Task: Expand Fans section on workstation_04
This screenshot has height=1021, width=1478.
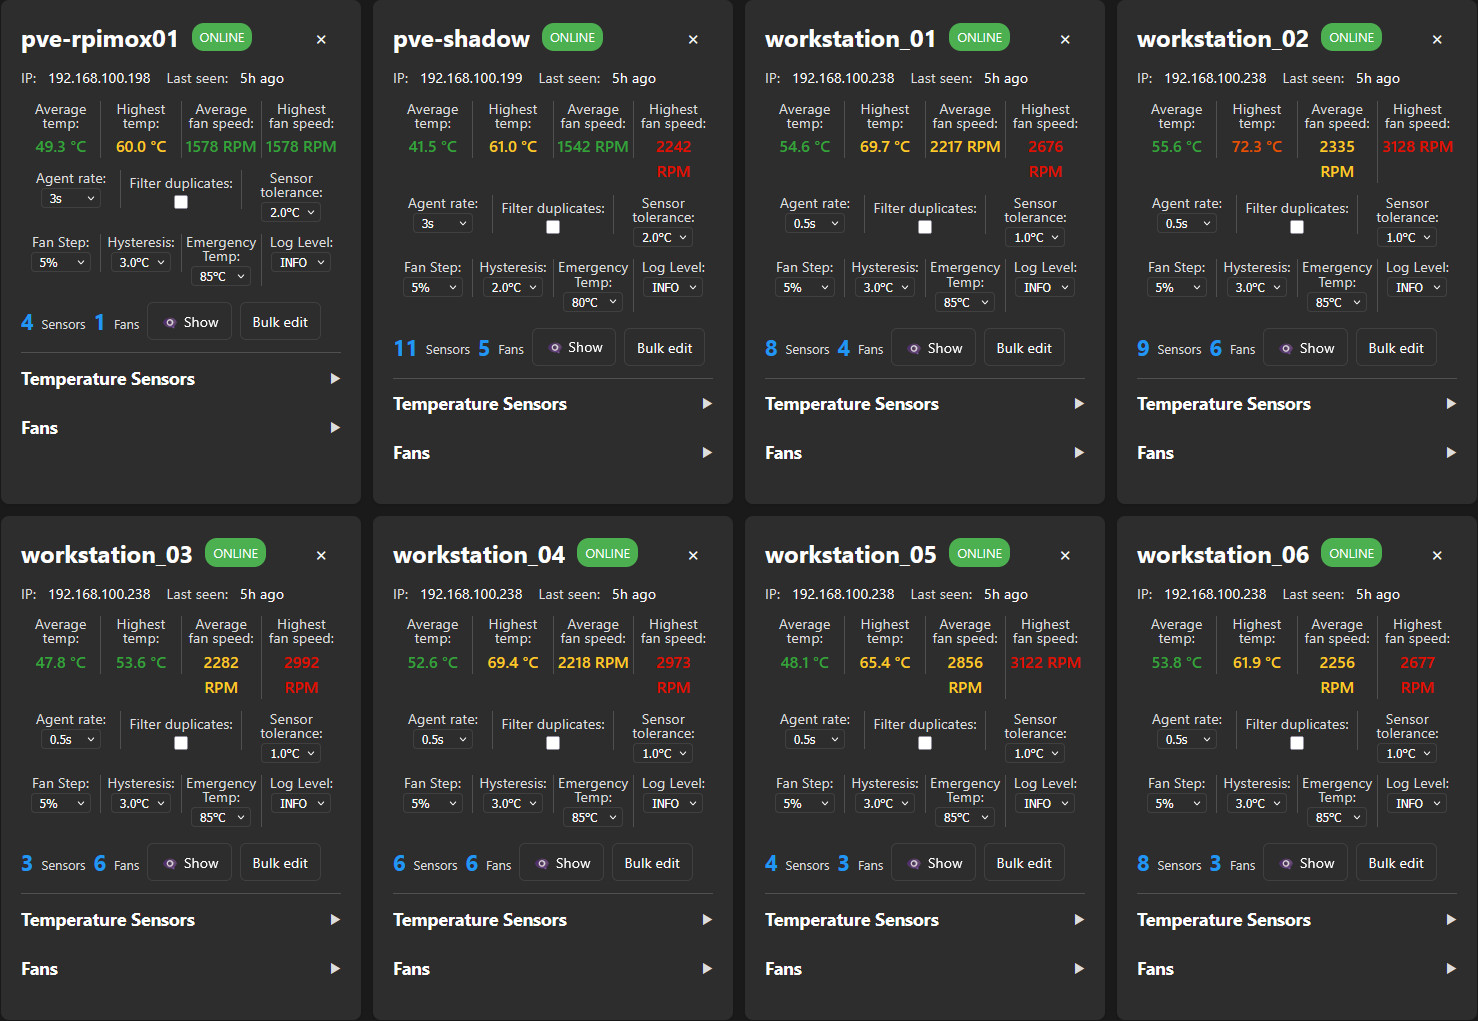Action: [x=553, y=969]
